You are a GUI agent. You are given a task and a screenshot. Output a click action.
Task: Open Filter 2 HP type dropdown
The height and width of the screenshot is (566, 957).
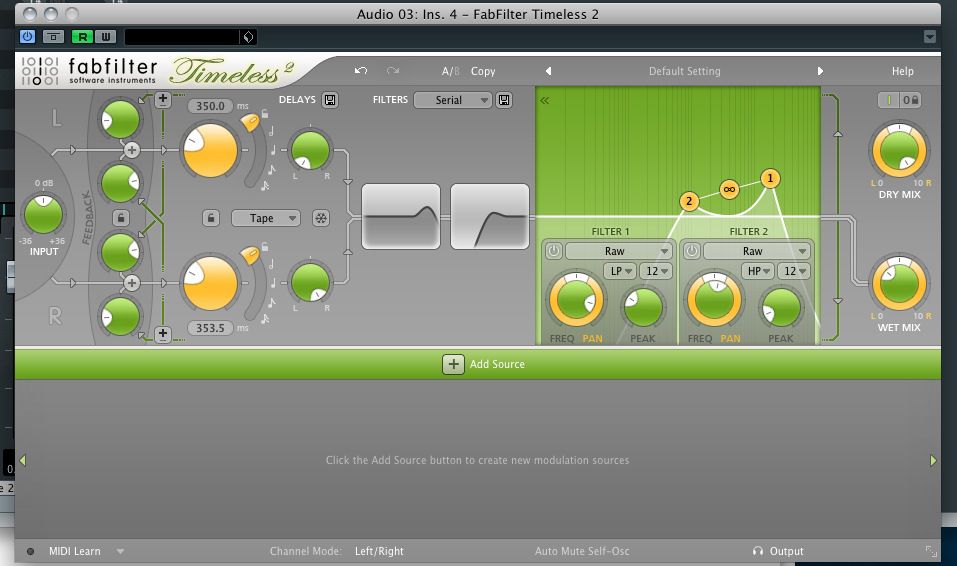click(758, 271)
